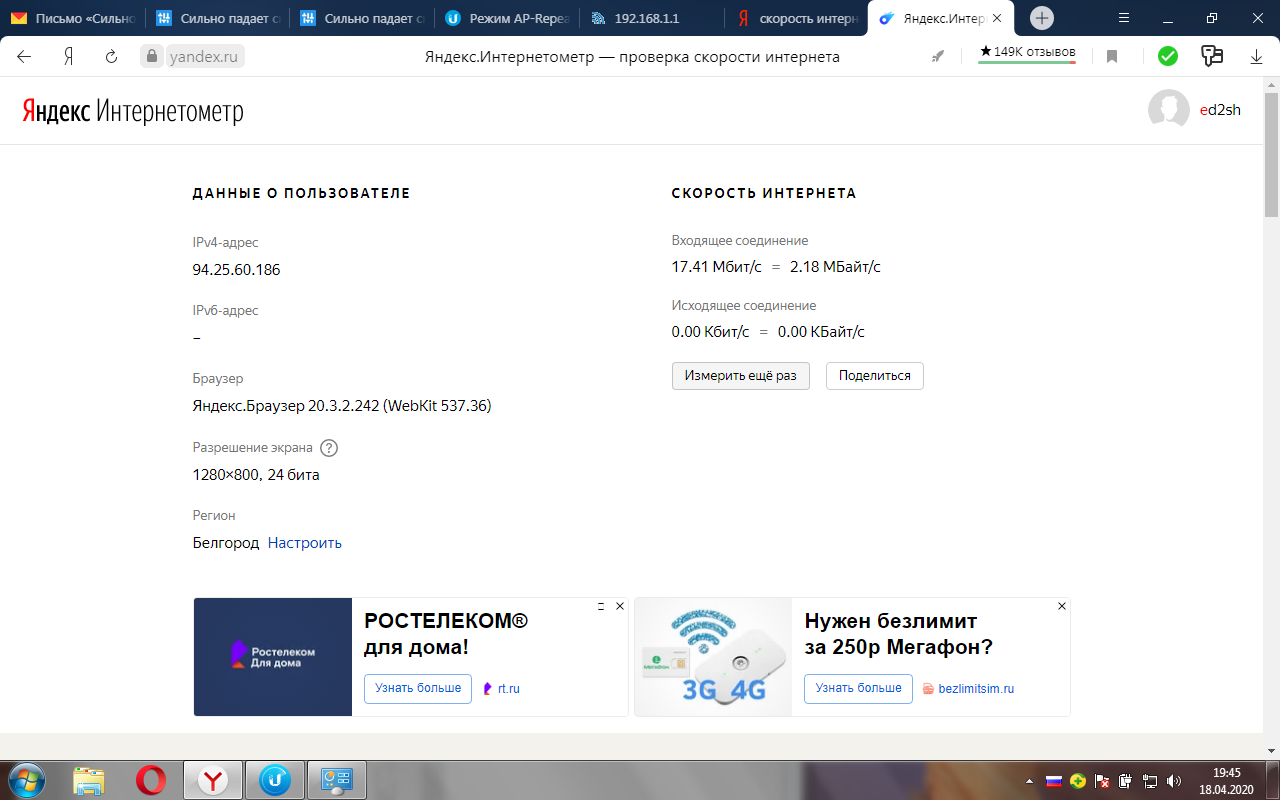Open downloads via the download arrow icon
Viewport: 1280px width, 800px height.
pos(1257,57)
